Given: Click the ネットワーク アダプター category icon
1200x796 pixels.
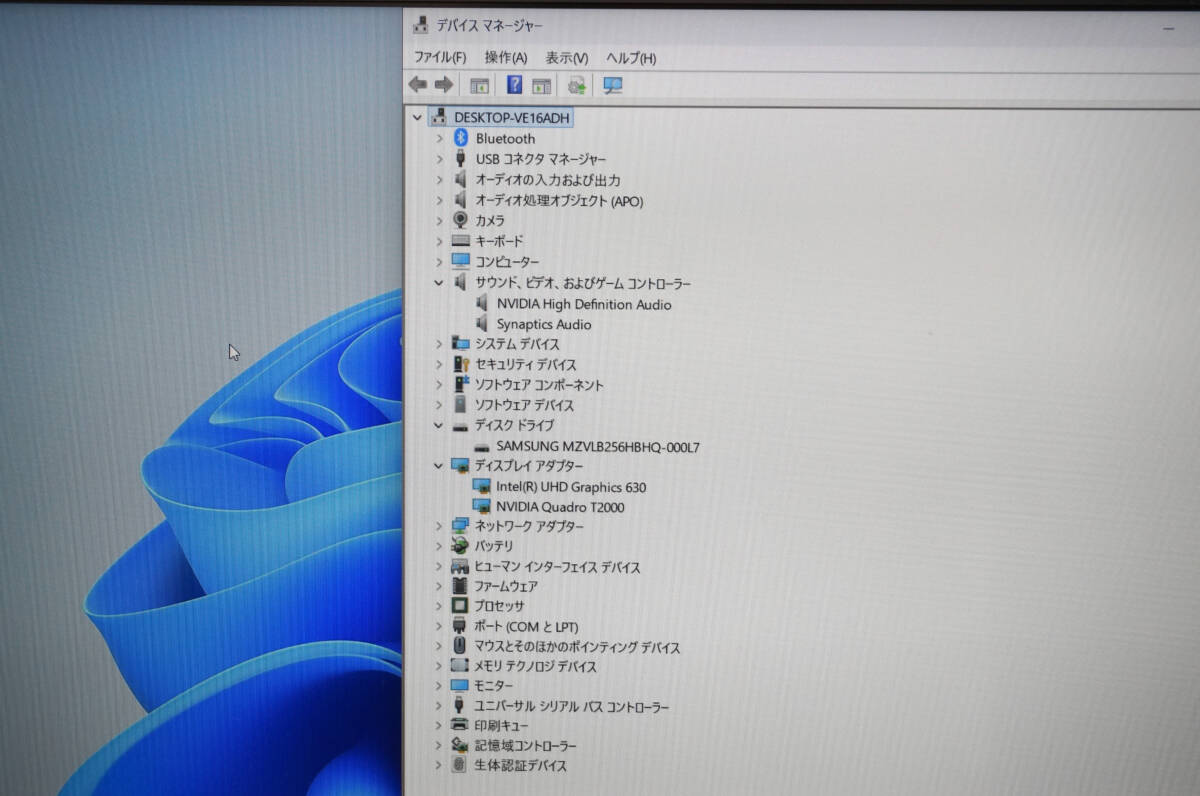Looking at the screenshot, I should (x=461, y=526).
